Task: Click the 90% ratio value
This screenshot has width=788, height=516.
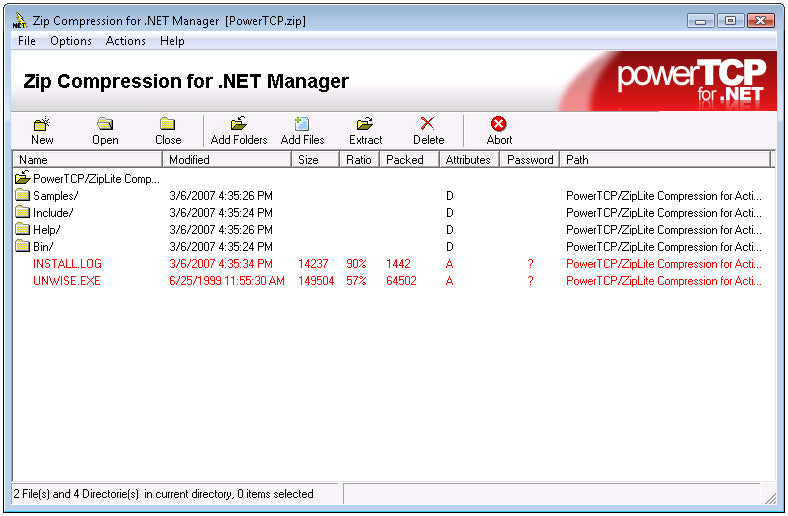Action: pos(356,264)
